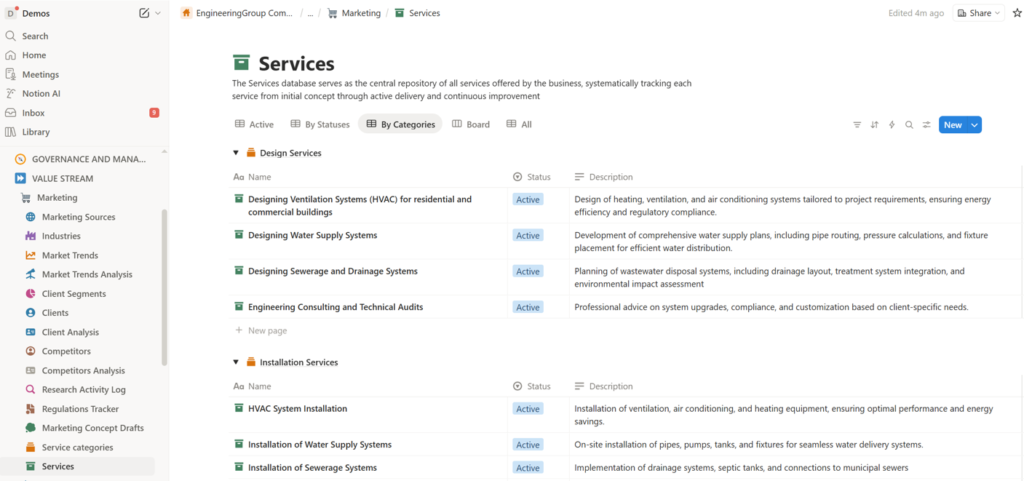Open Notion AI from the sidebar
Viewport: 1024px width, 481px height.
[41, 93]
